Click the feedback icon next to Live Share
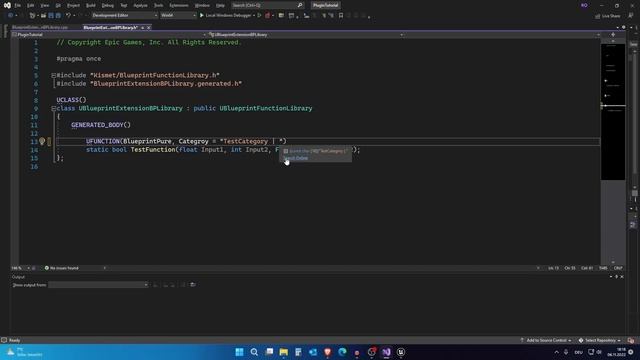Image resolution: width=640 pixels, height=360 pixels. 631,16
